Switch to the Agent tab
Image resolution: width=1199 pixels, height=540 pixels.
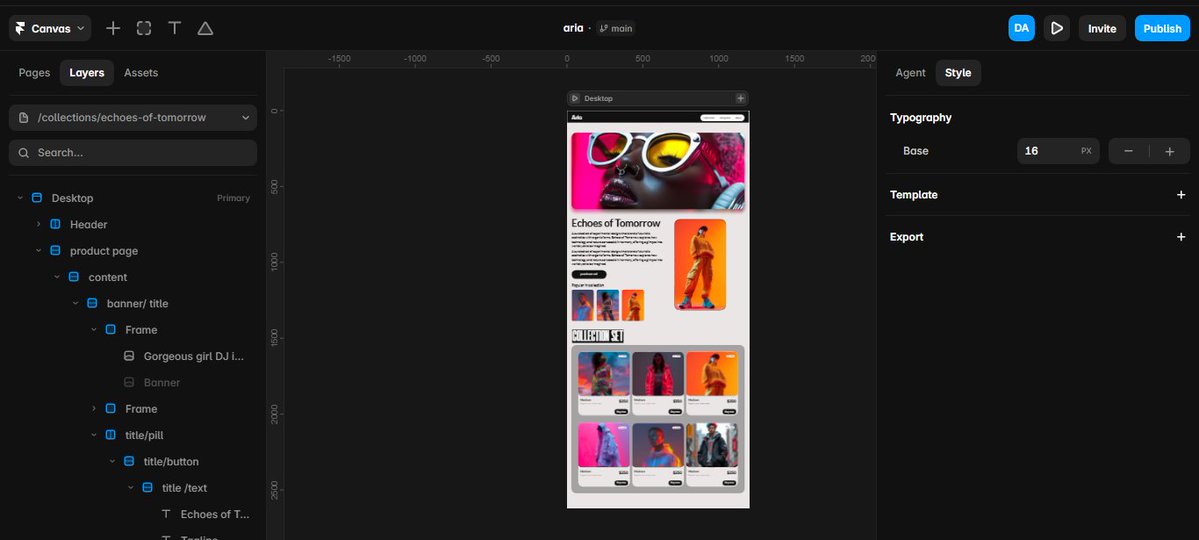tap(910, 73)
